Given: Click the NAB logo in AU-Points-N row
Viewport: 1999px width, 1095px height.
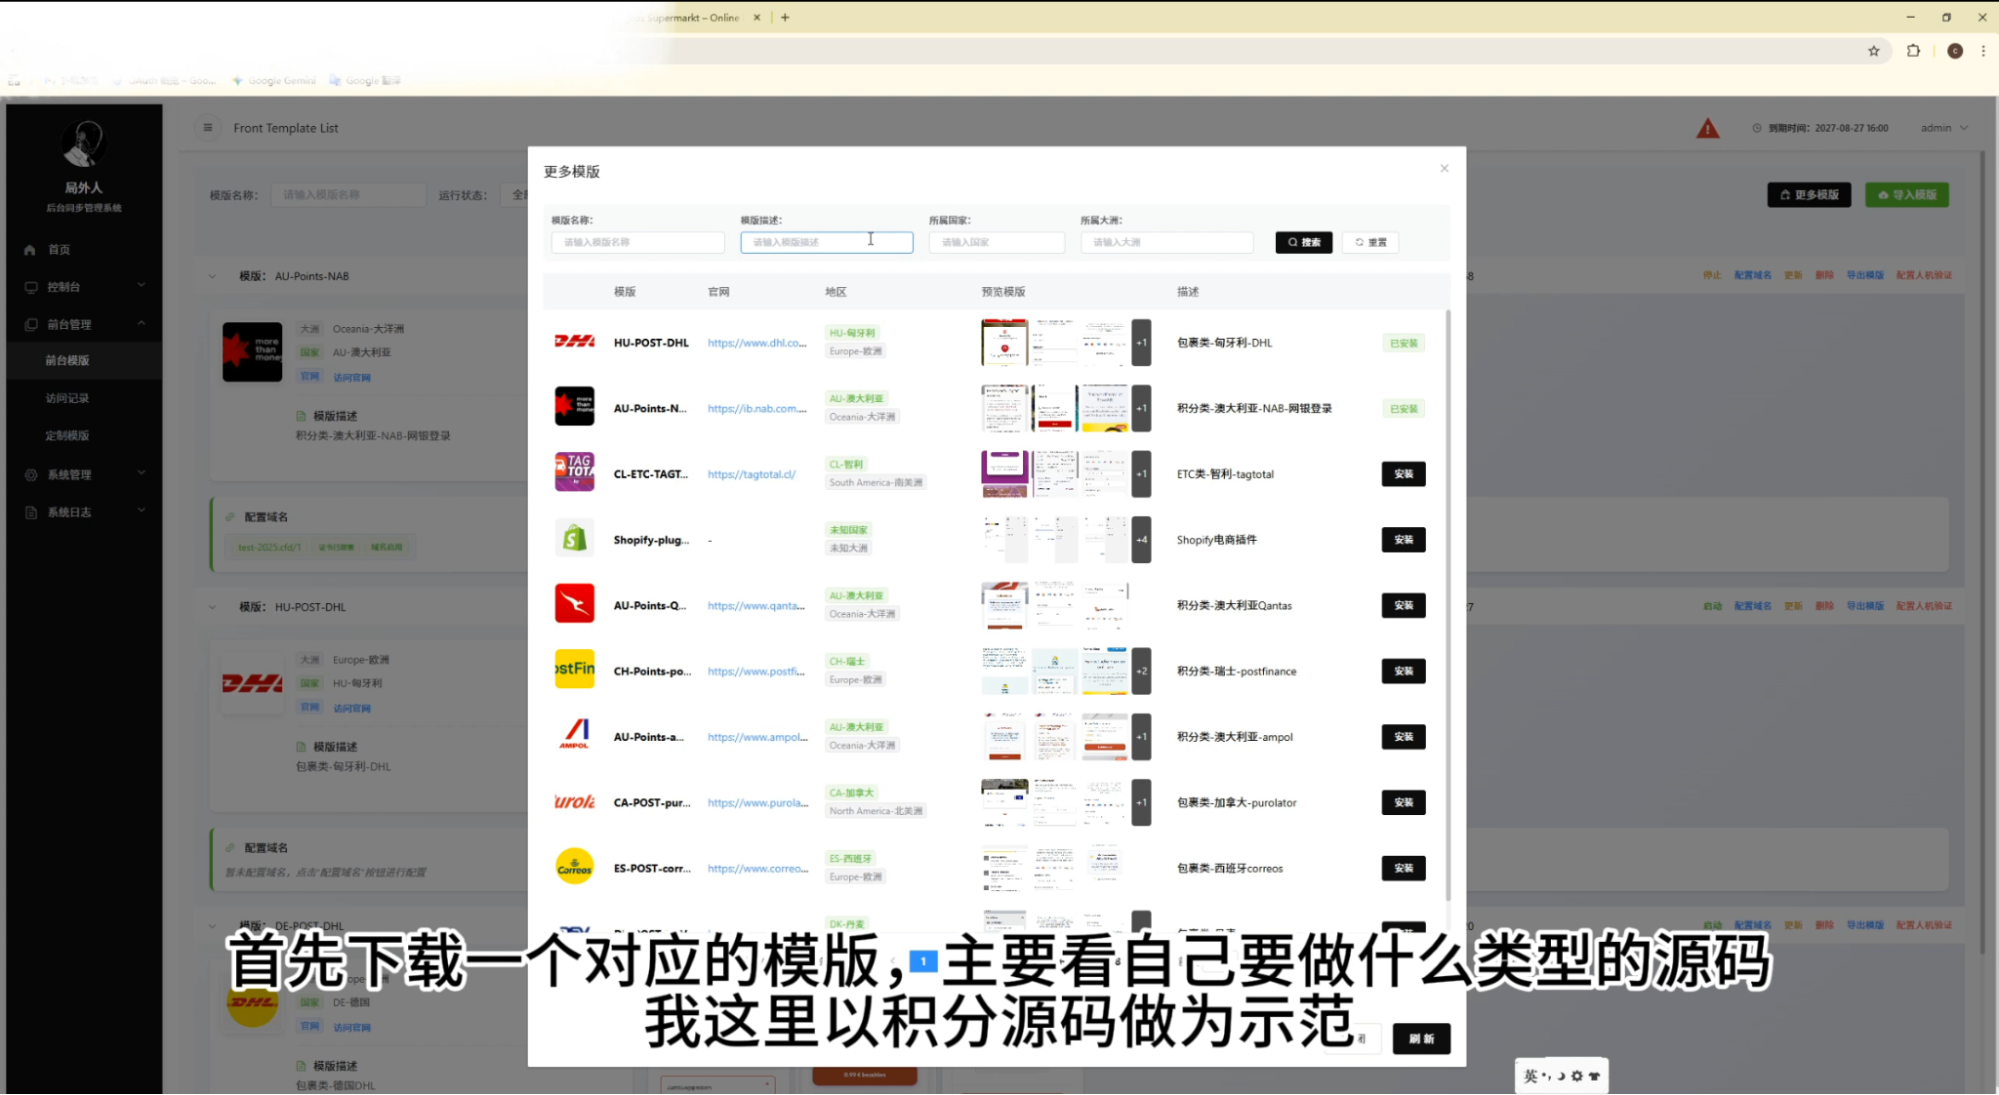Looking at the screenshot, I should (574, 406).
